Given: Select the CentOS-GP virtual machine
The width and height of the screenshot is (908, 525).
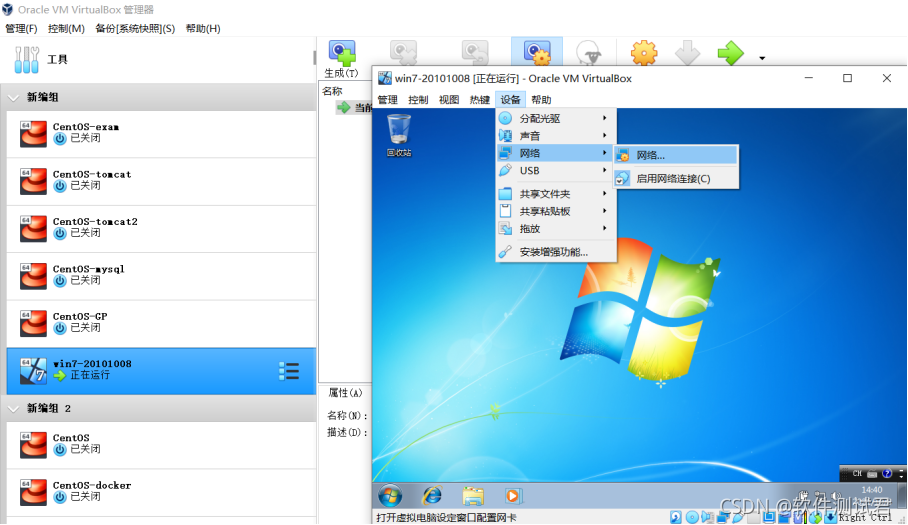Looking at the screenshot, I should [x=161, y=324].
